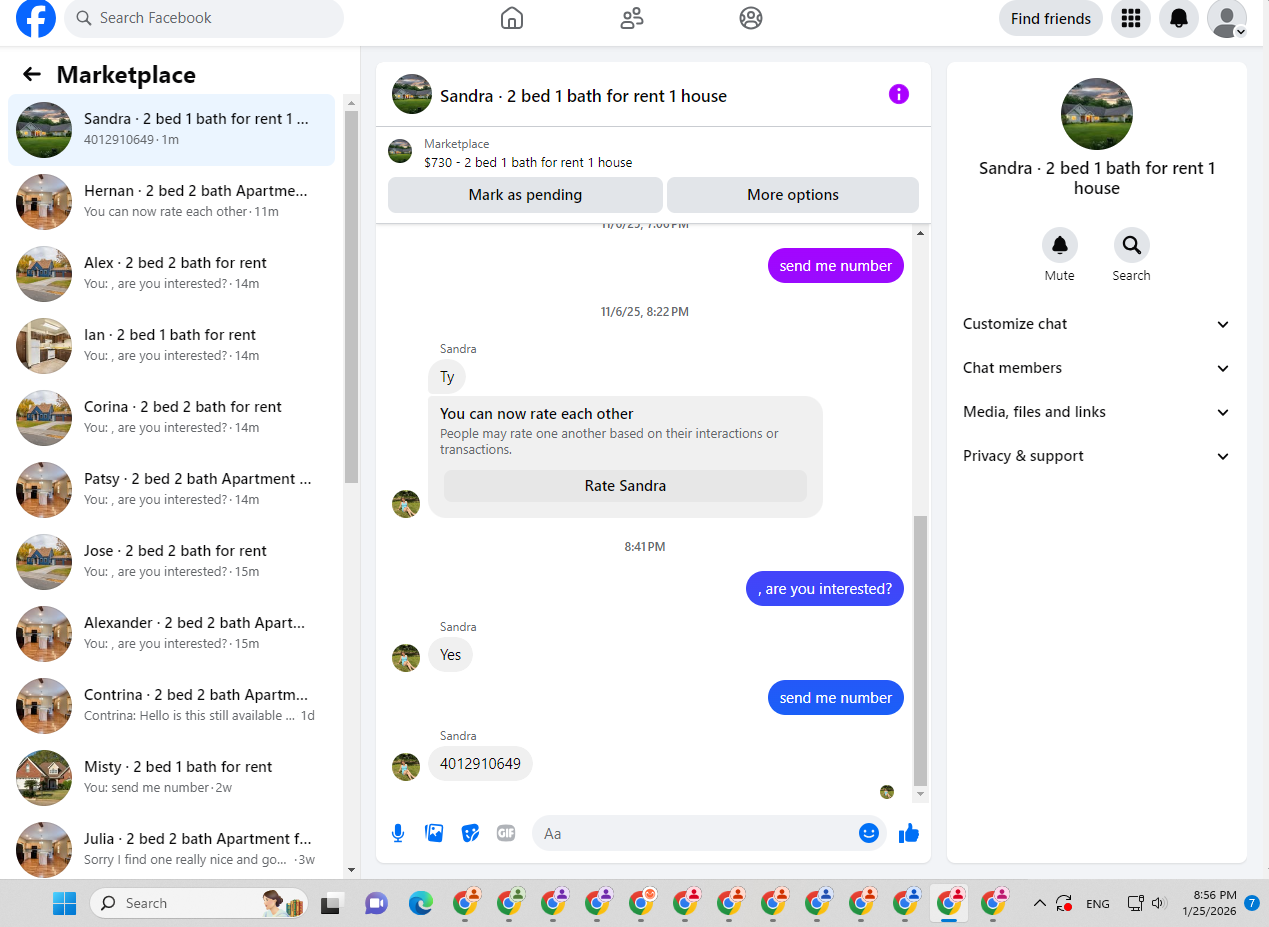This screenshot has width=1269, height=927.
Task: Open the Friends tab icon
Action: tap(632, 18)
